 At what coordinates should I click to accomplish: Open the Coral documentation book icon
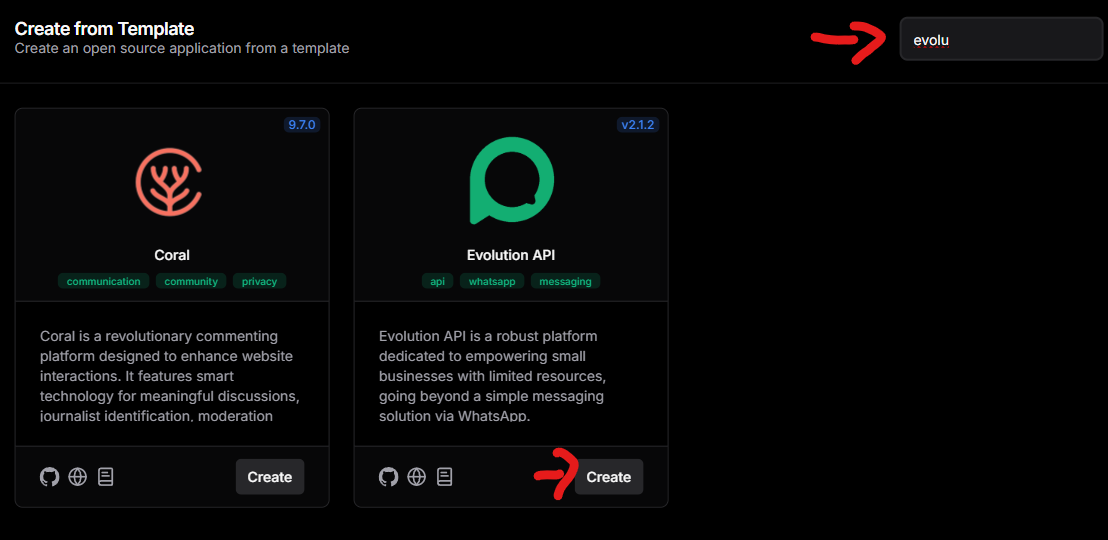[x=106, y=477]
